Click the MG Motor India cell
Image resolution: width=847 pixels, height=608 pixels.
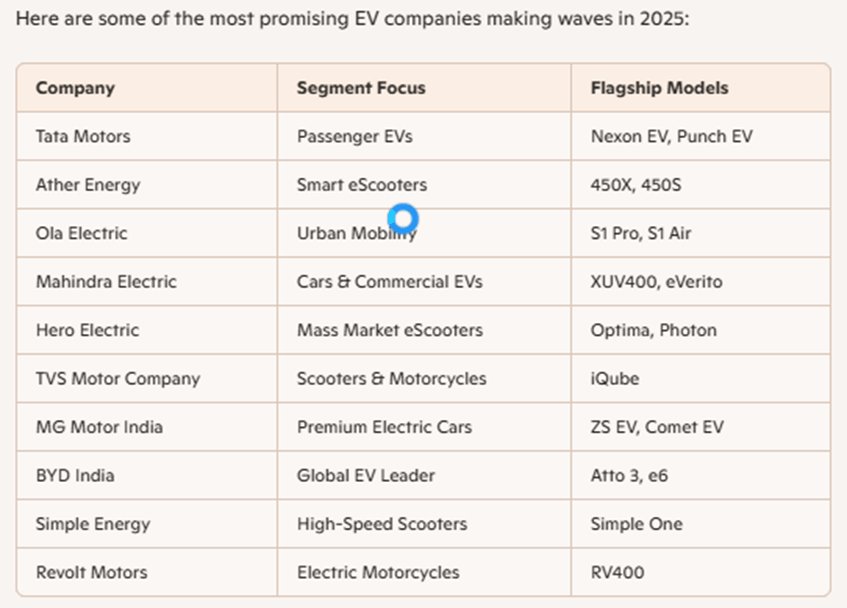[99, 427]
